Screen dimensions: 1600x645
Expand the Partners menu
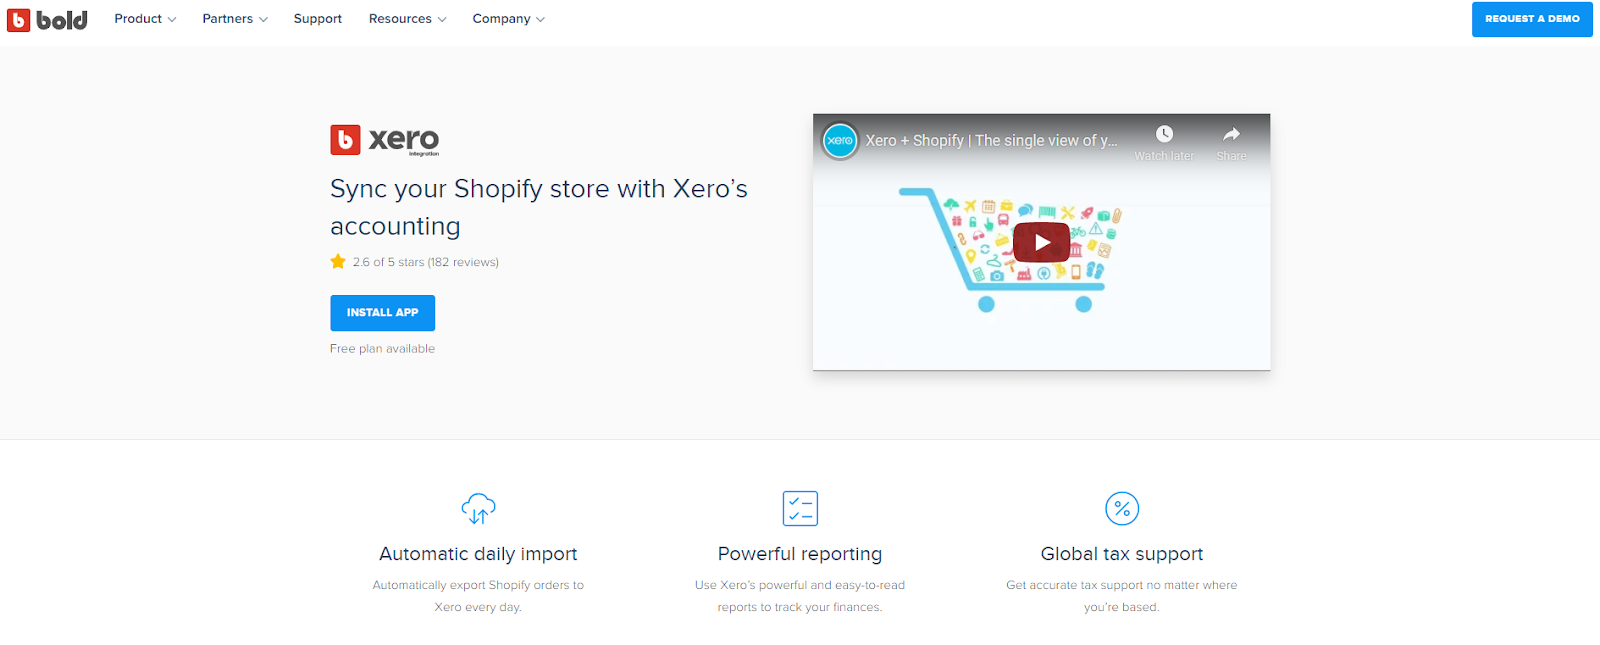click(x=235, y=19)
